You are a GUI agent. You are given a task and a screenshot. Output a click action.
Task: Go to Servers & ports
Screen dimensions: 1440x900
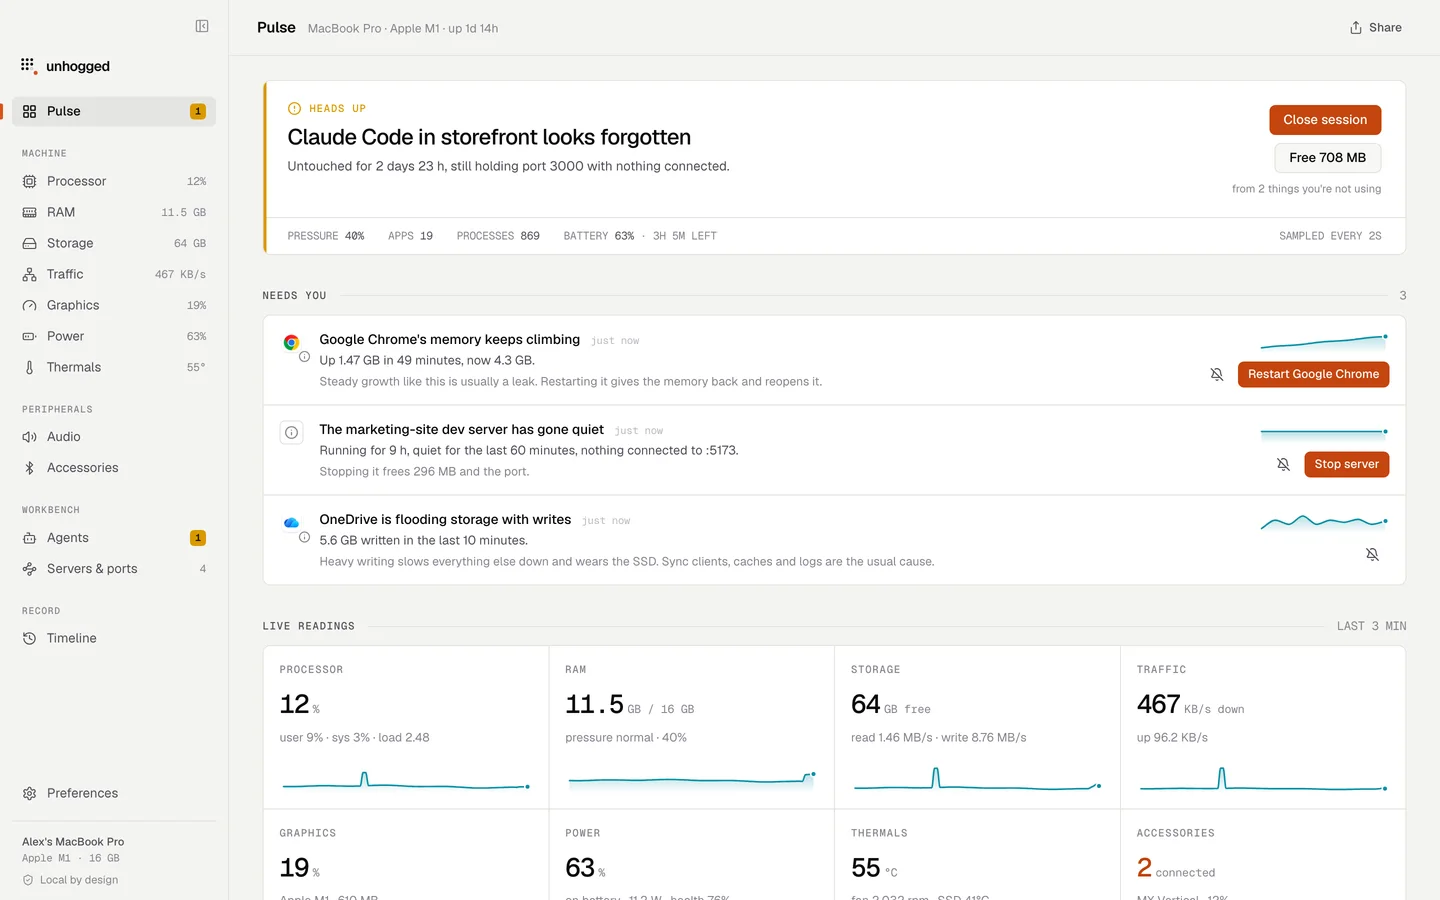(x=114, y=569)
